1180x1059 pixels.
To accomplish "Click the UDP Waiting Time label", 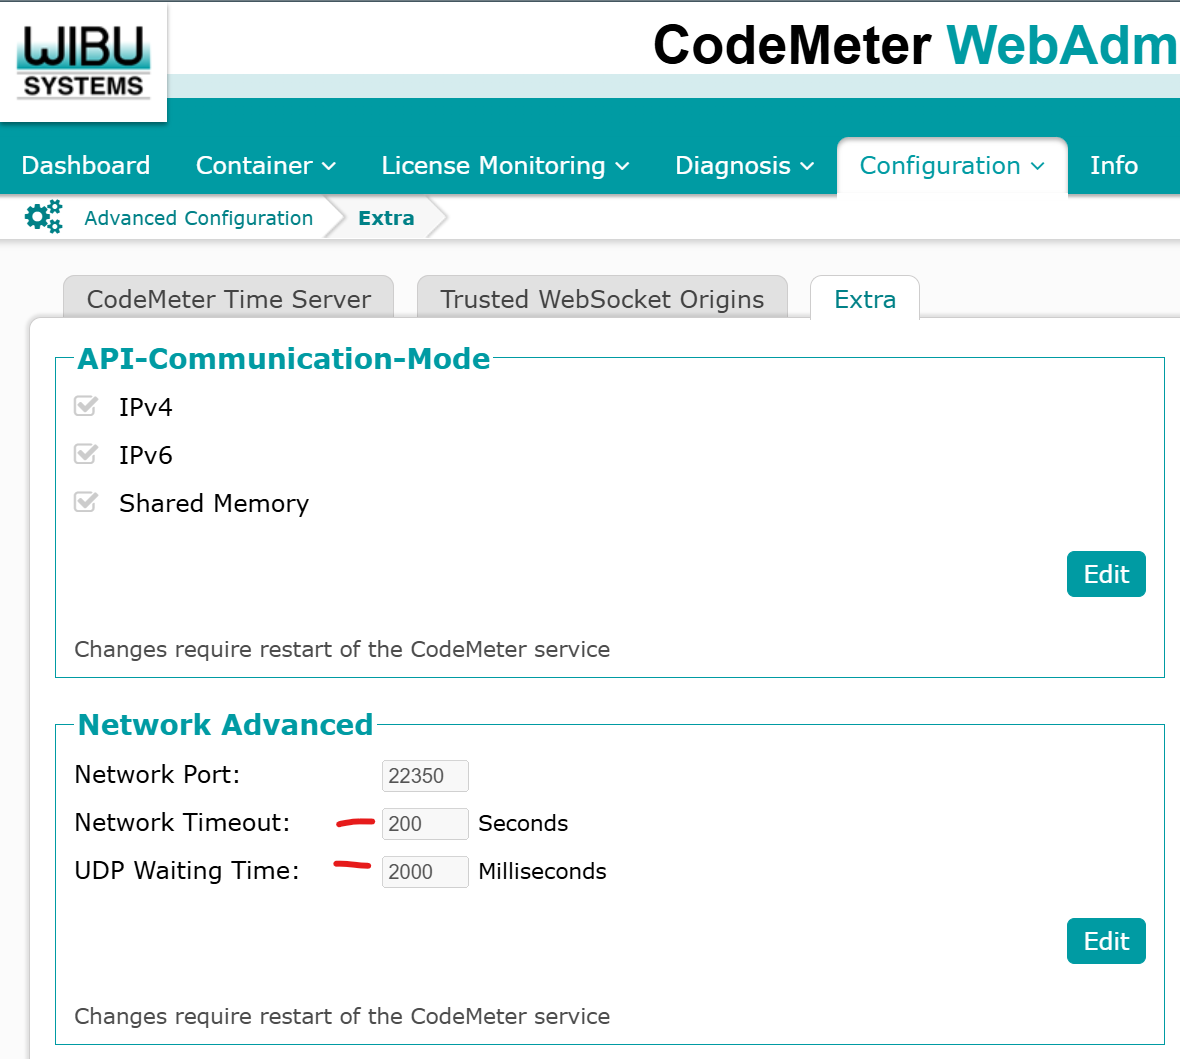I will pos(187,871).
